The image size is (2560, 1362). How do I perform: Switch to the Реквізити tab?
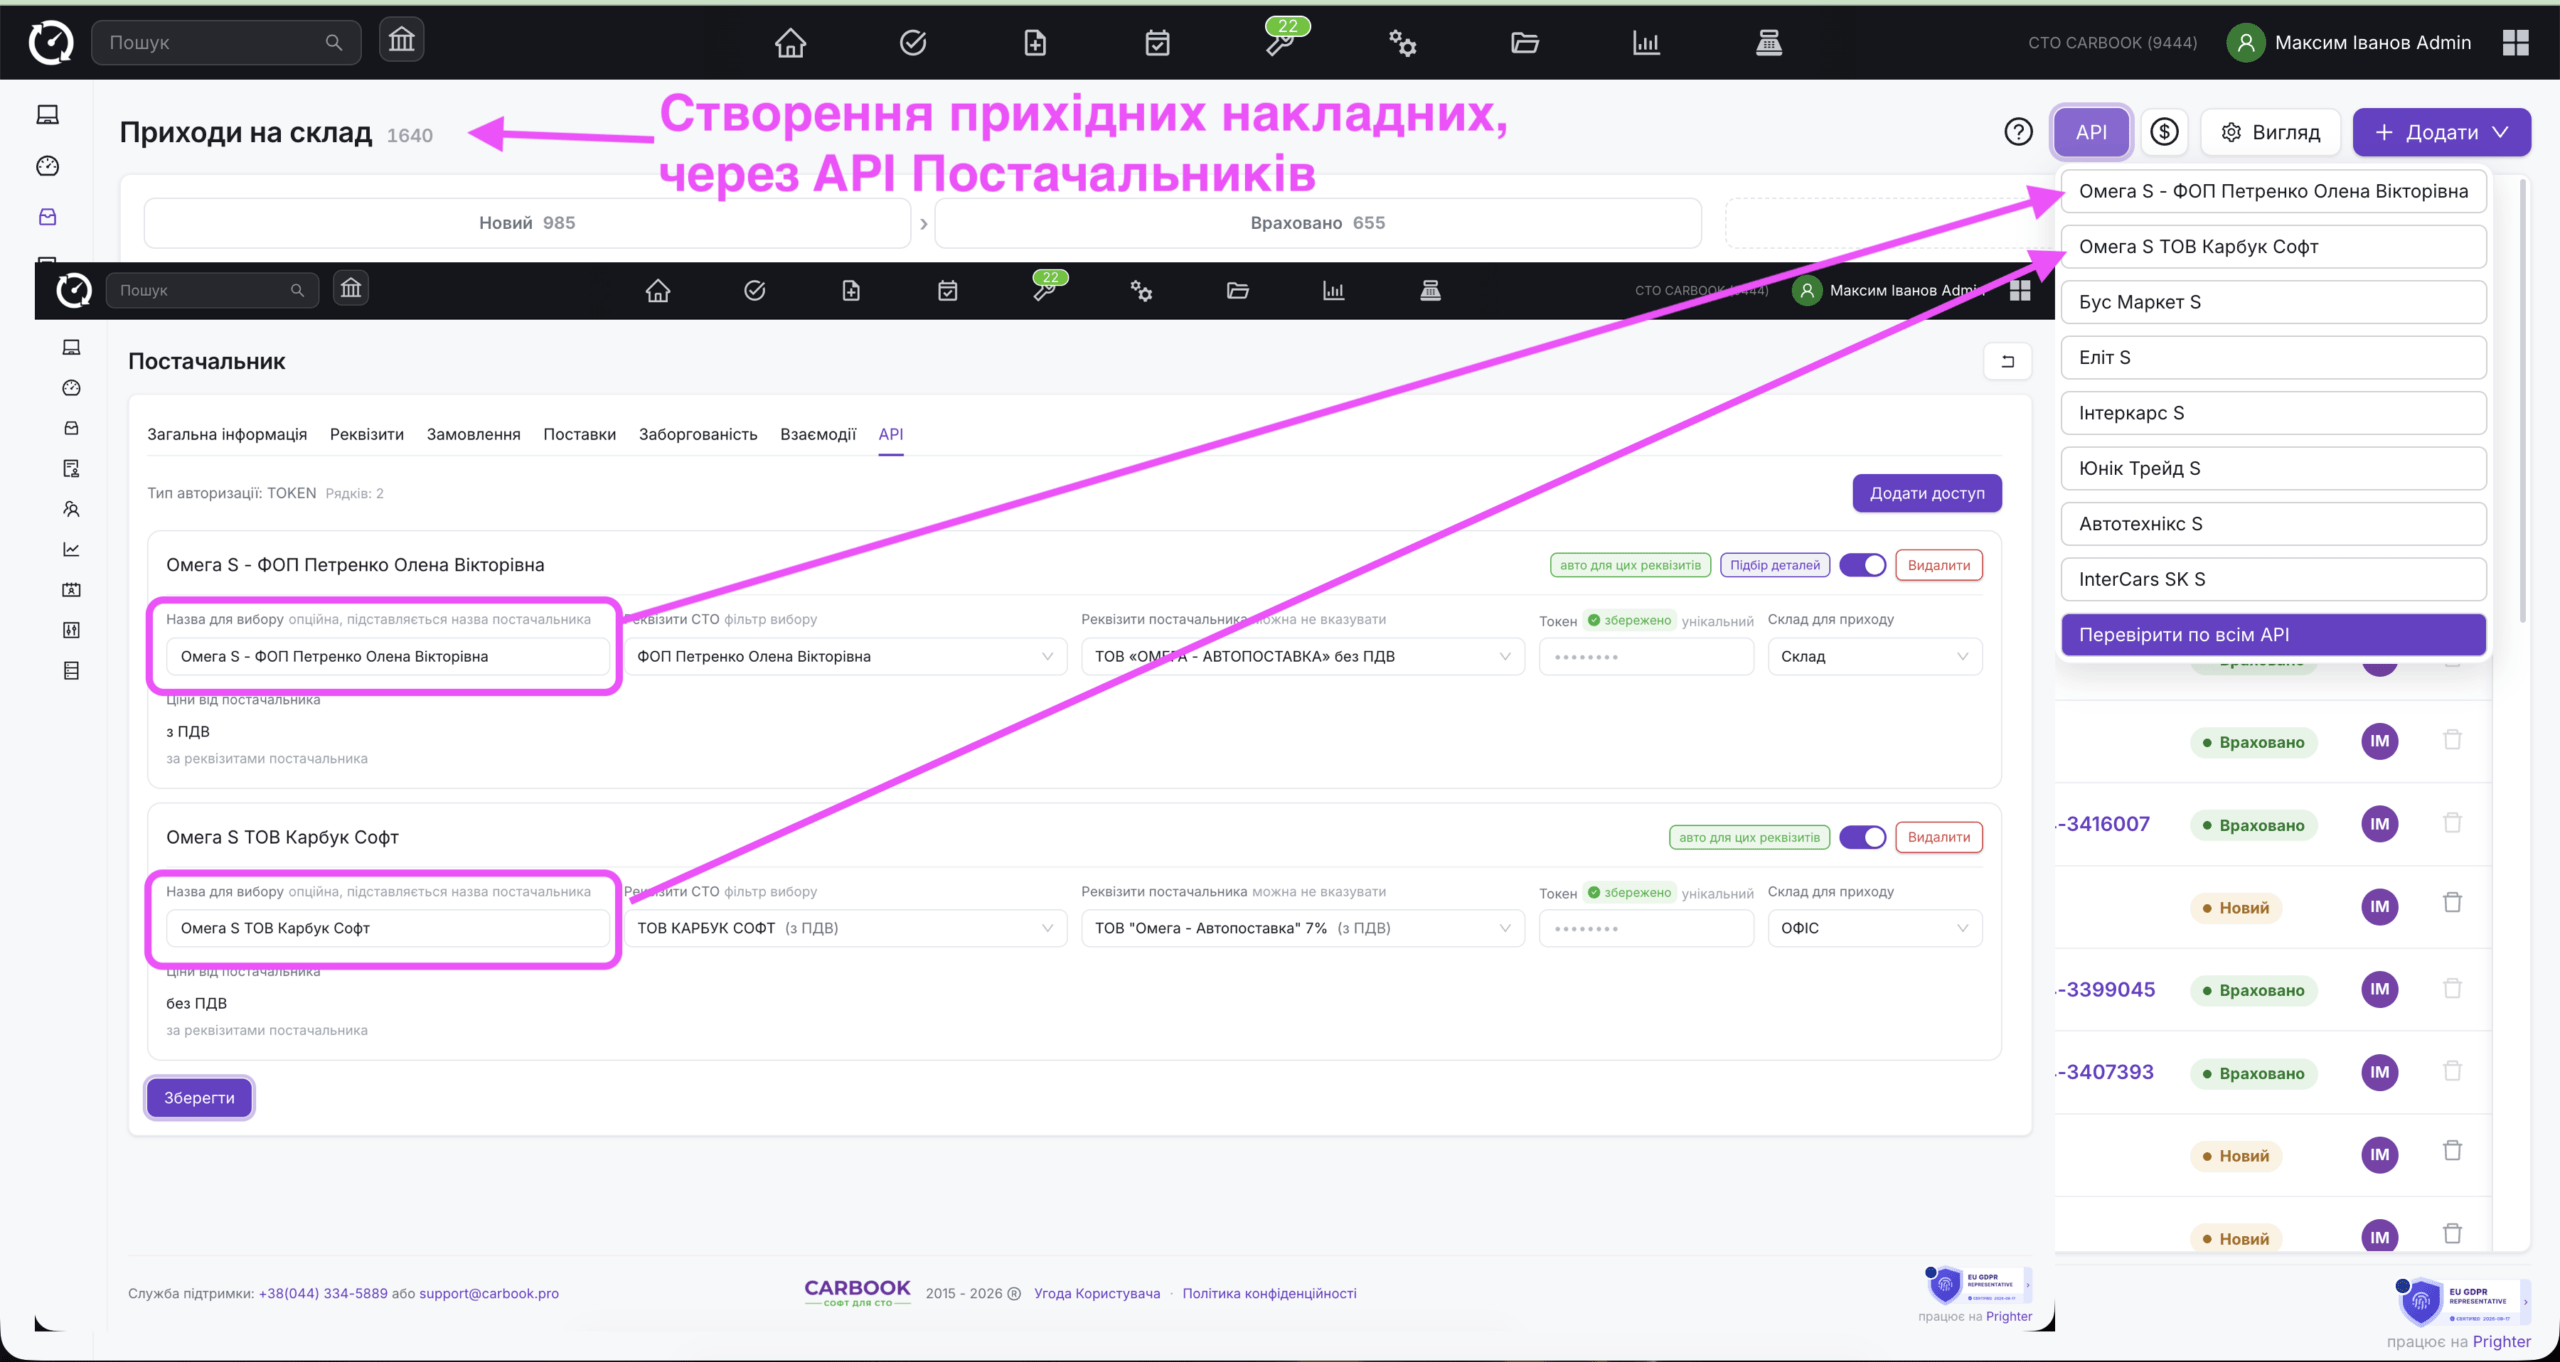click(367, 434)
